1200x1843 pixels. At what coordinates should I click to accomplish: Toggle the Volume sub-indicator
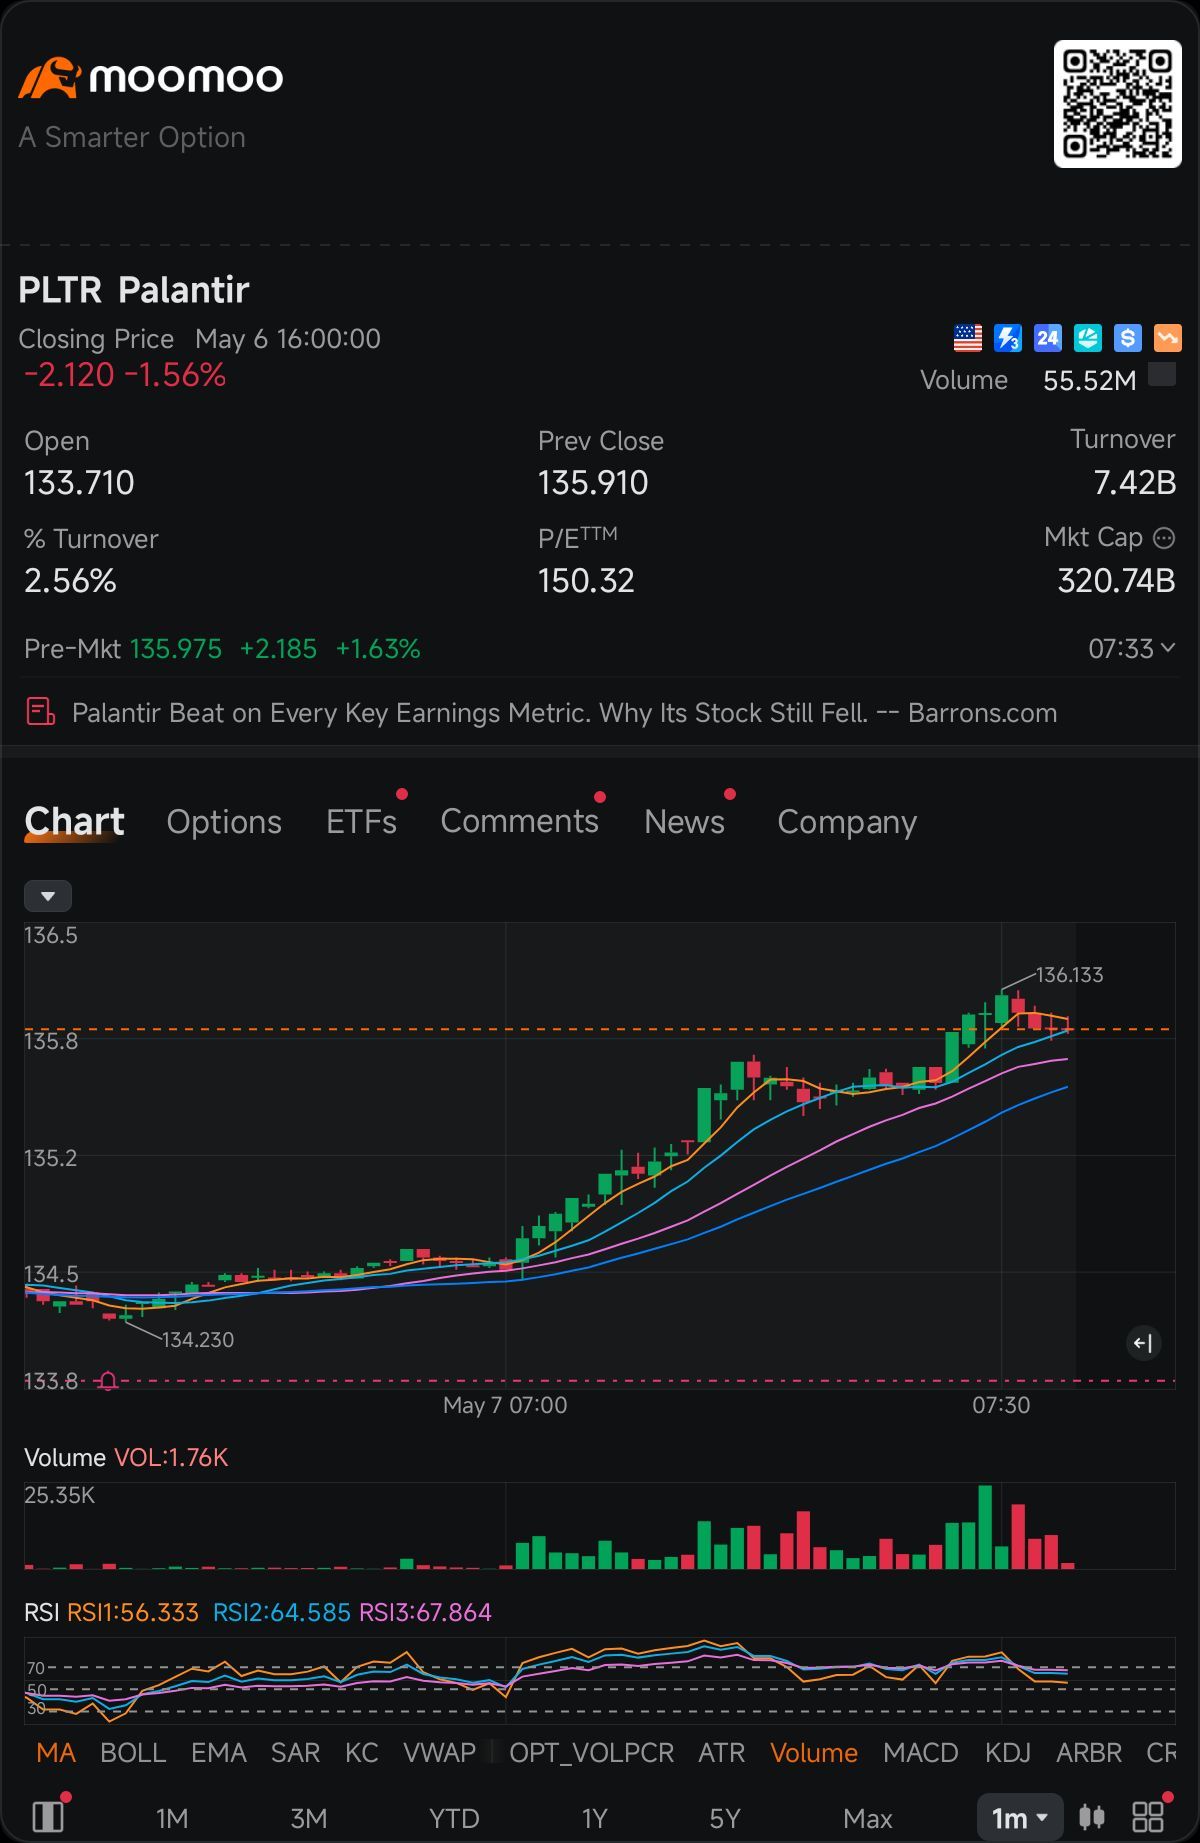(x=814, y=1753)
